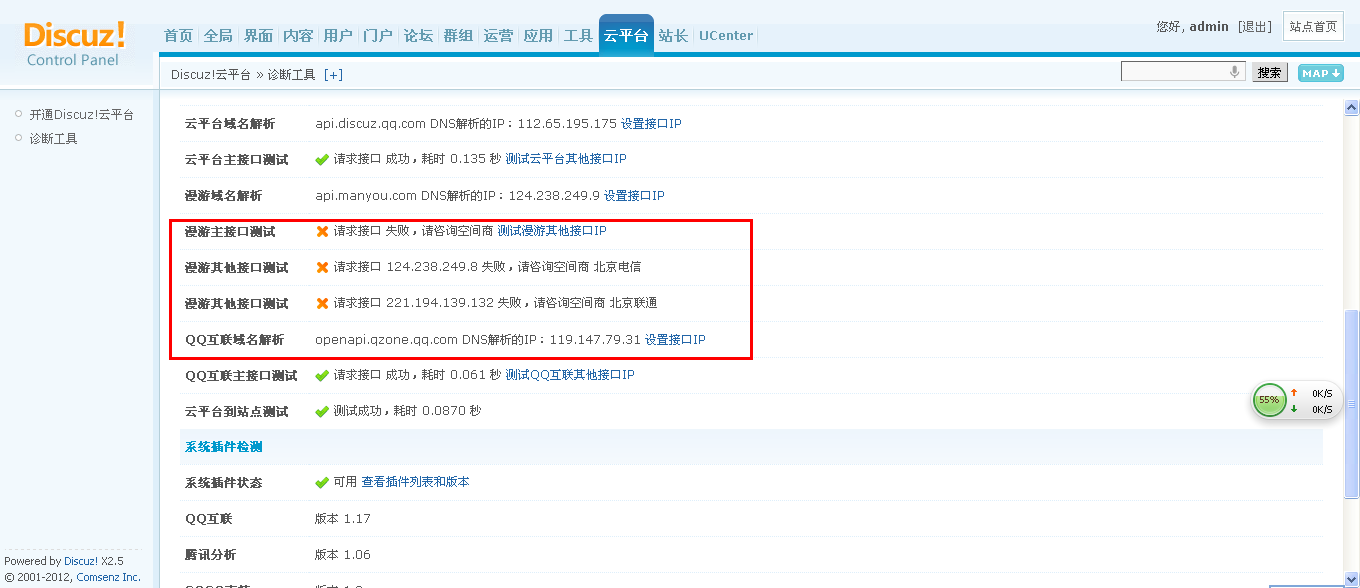Open the 论坛 menu tab

click(x=418, y=35)
